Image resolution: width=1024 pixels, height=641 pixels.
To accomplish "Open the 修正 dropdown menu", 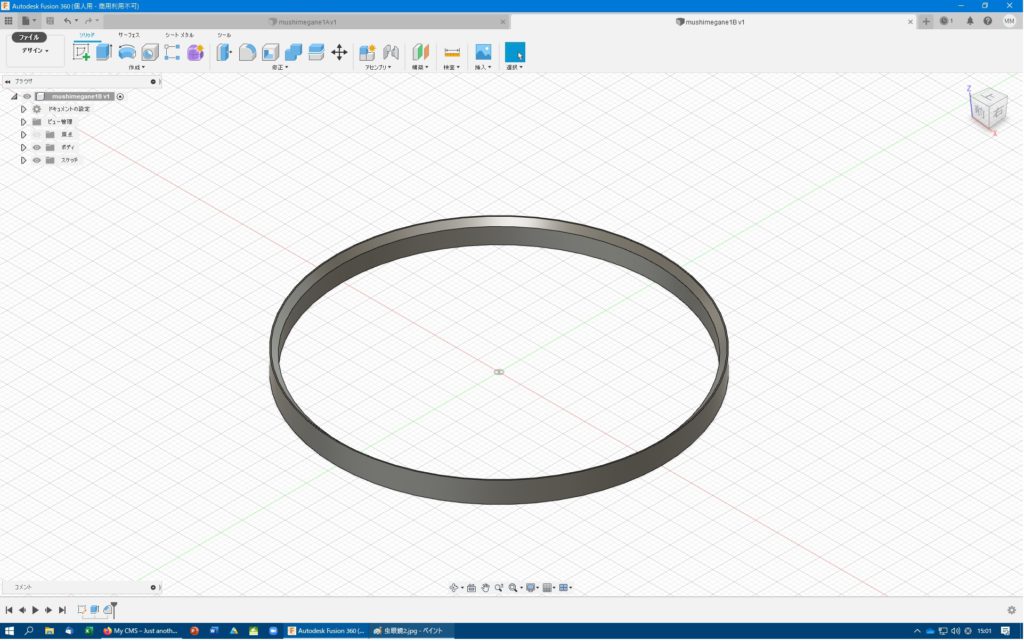I will (280, 67).
